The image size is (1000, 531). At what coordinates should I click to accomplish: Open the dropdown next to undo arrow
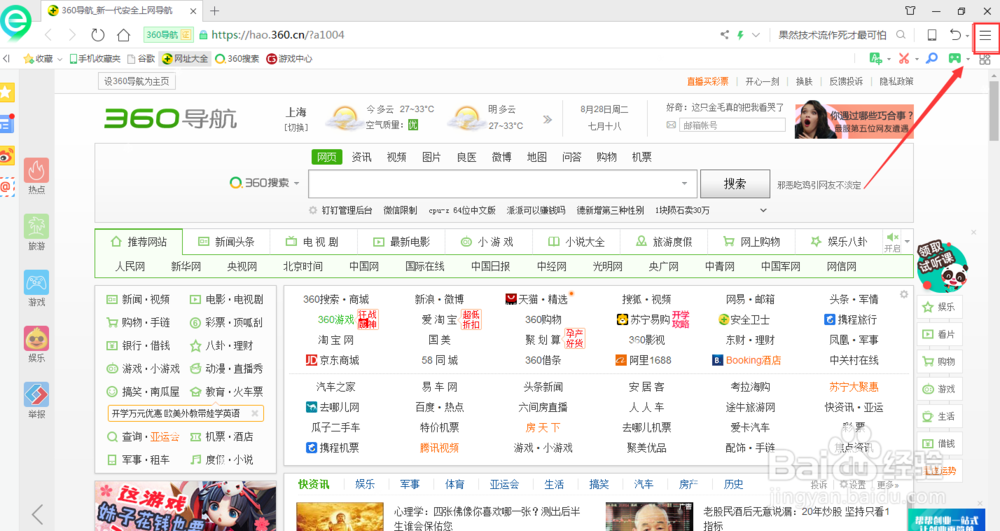tap(967, 35)
